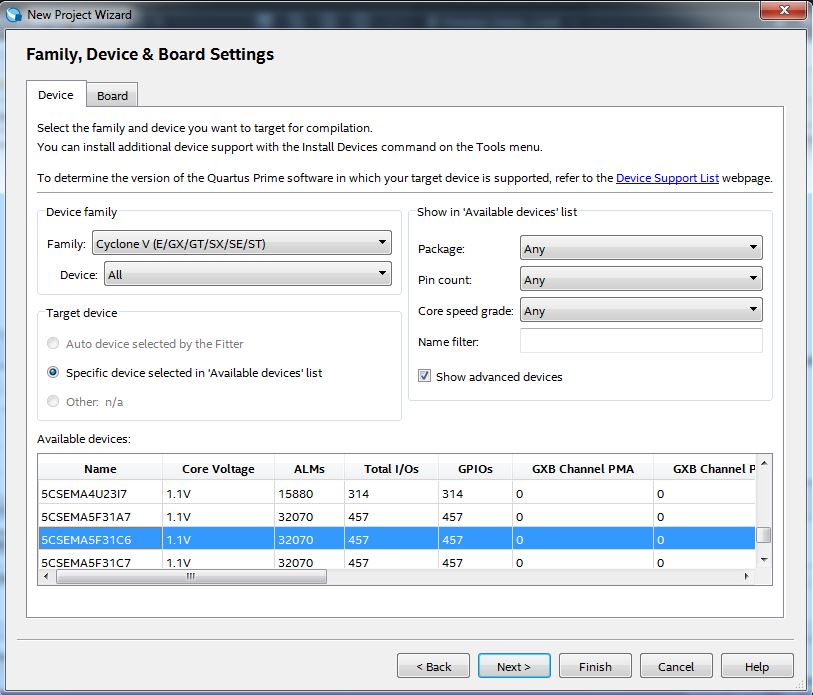Select Auto device selected by the Fitter

coord(53,343)
